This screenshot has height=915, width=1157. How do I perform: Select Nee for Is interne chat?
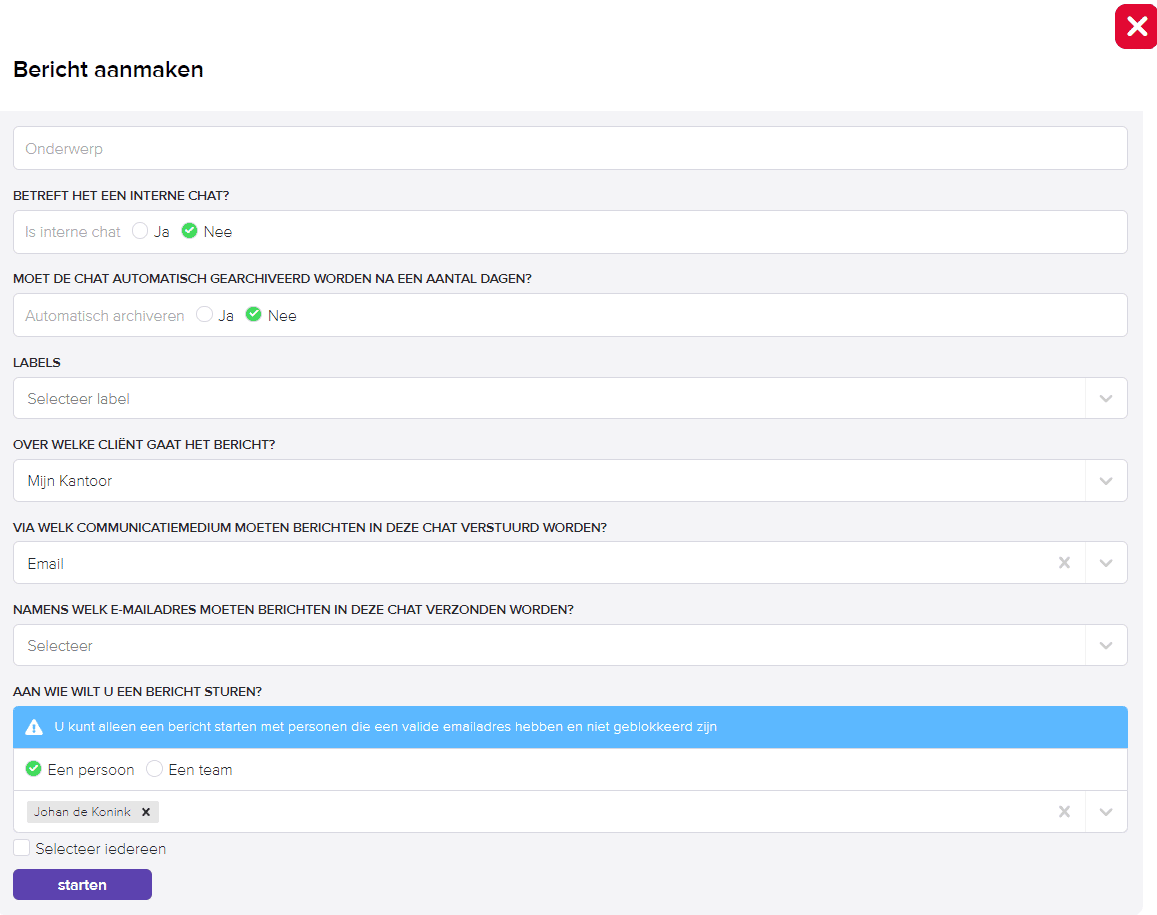point(190,231)
